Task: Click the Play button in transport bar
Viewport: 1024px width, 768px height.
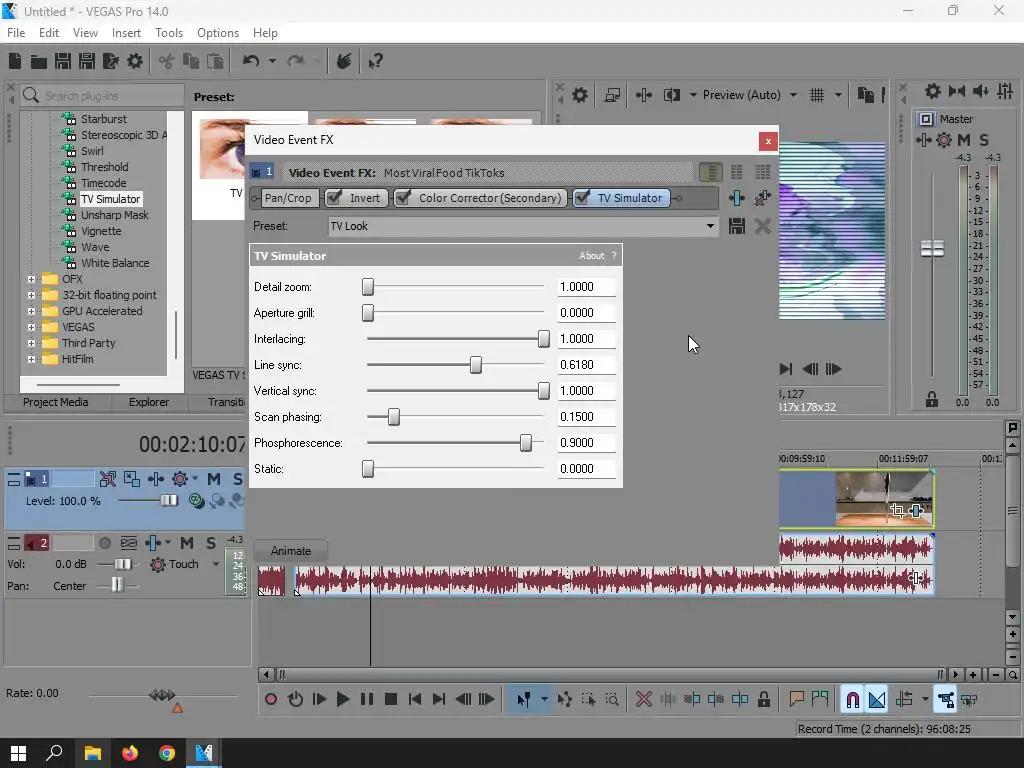Action: point(342,699)
